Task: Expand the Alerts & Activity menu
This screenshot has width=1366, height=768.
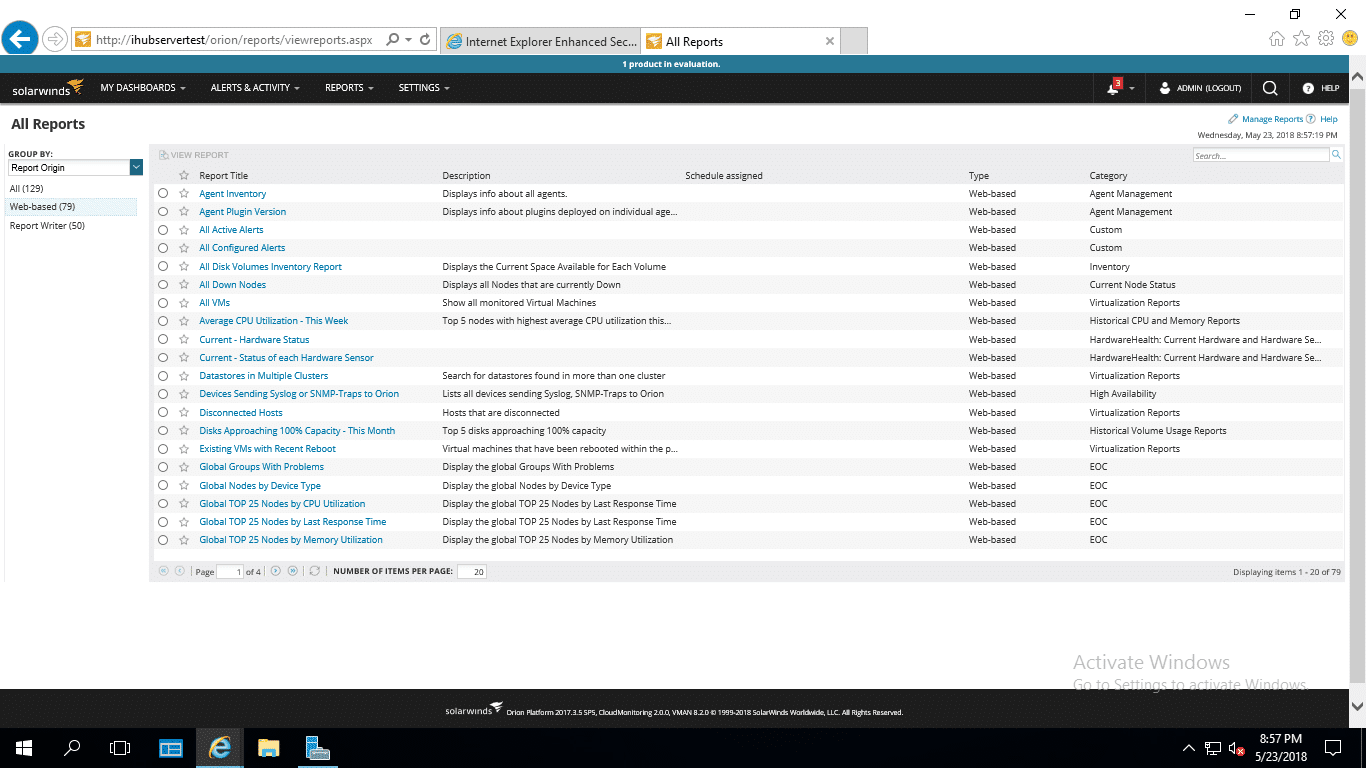Action: point(255,88)
